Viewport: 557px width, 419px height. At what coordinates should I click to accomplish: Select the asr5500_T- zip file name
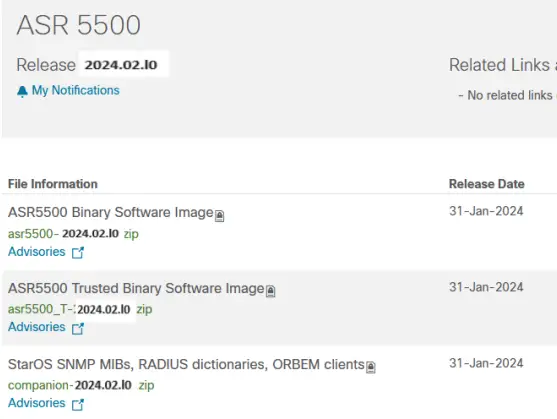click(80, 309)
